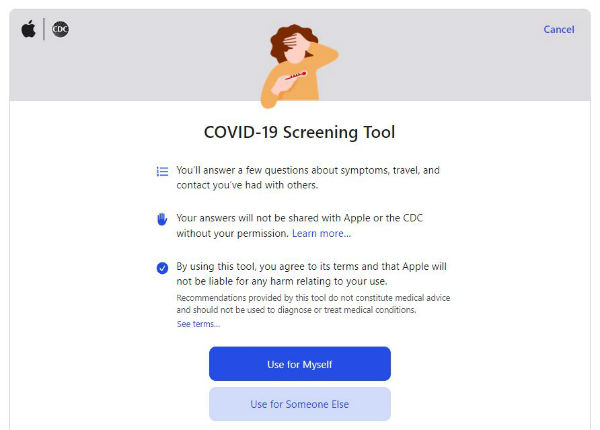Image resolution: width=600 pixels, height=430 pixels.
Task: Click the Apple logo icon
Action: coord(28,29)
